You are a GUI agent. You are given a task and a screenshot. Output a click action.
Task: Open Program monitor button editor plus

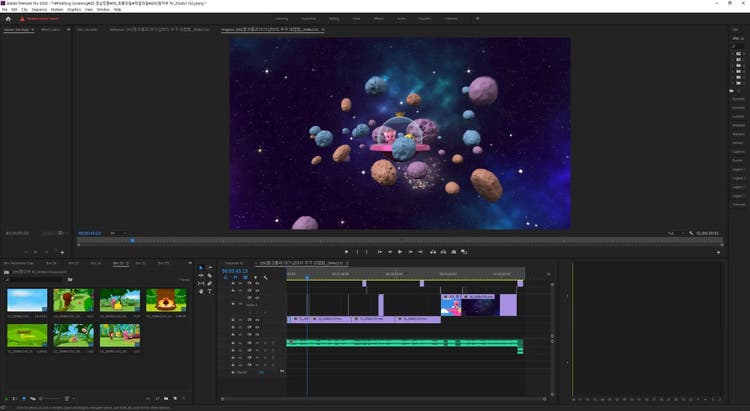tap(718, 252)
